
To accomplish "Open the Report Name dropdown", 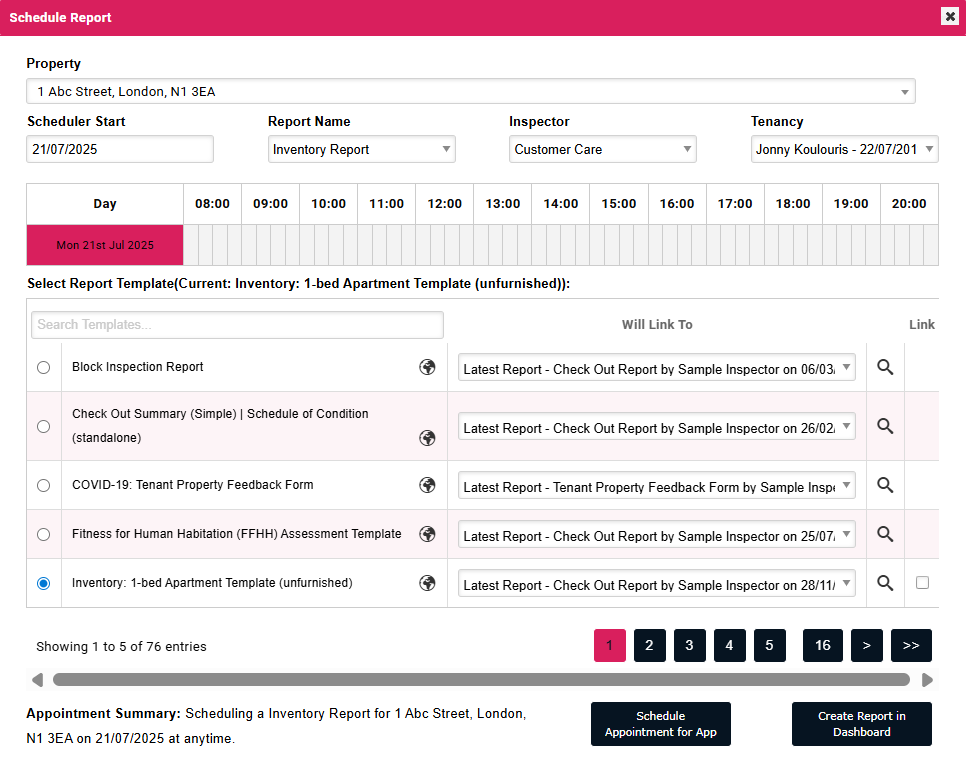I will pyautogui.click(x=361, y=149).
